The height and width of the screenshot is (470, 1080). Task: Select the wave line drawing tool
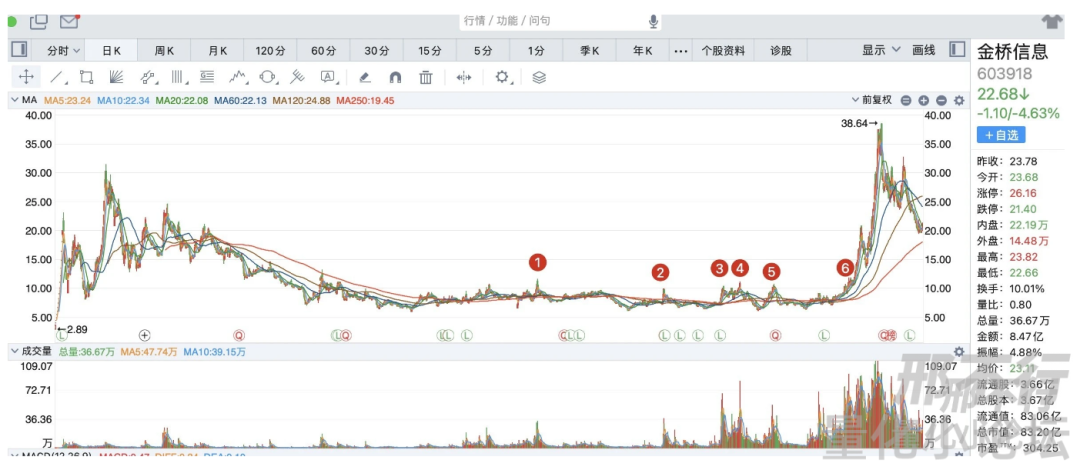click(x=238, y=76)
